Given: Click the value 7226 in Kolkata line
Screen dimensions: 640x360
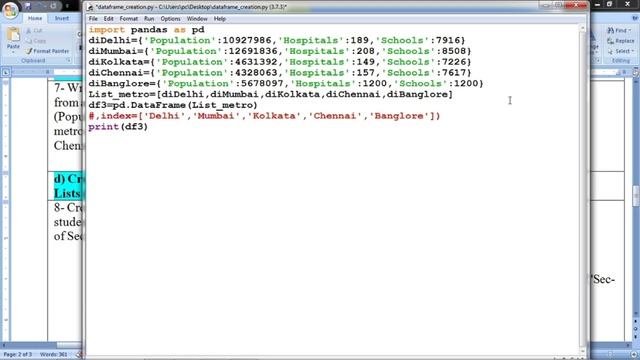Looking at the screenshot, I should pyautogui.click(x=454, y=62).
